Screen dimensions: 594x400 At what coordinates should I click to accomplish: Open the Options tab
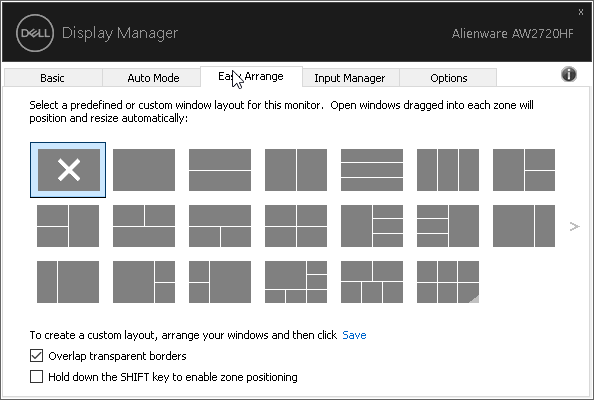click(x=449, y=78)
